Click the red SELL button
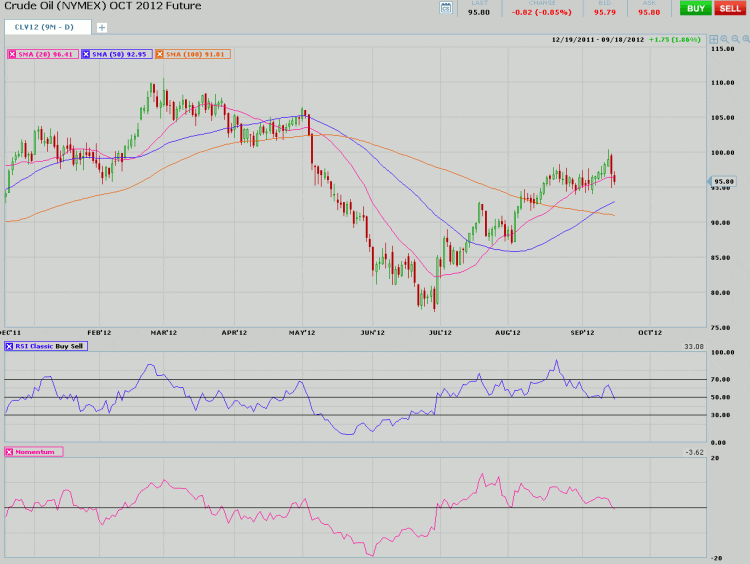The height and width of the screenshot is (564, 750). pyautogui.click(x=728, y=8)
